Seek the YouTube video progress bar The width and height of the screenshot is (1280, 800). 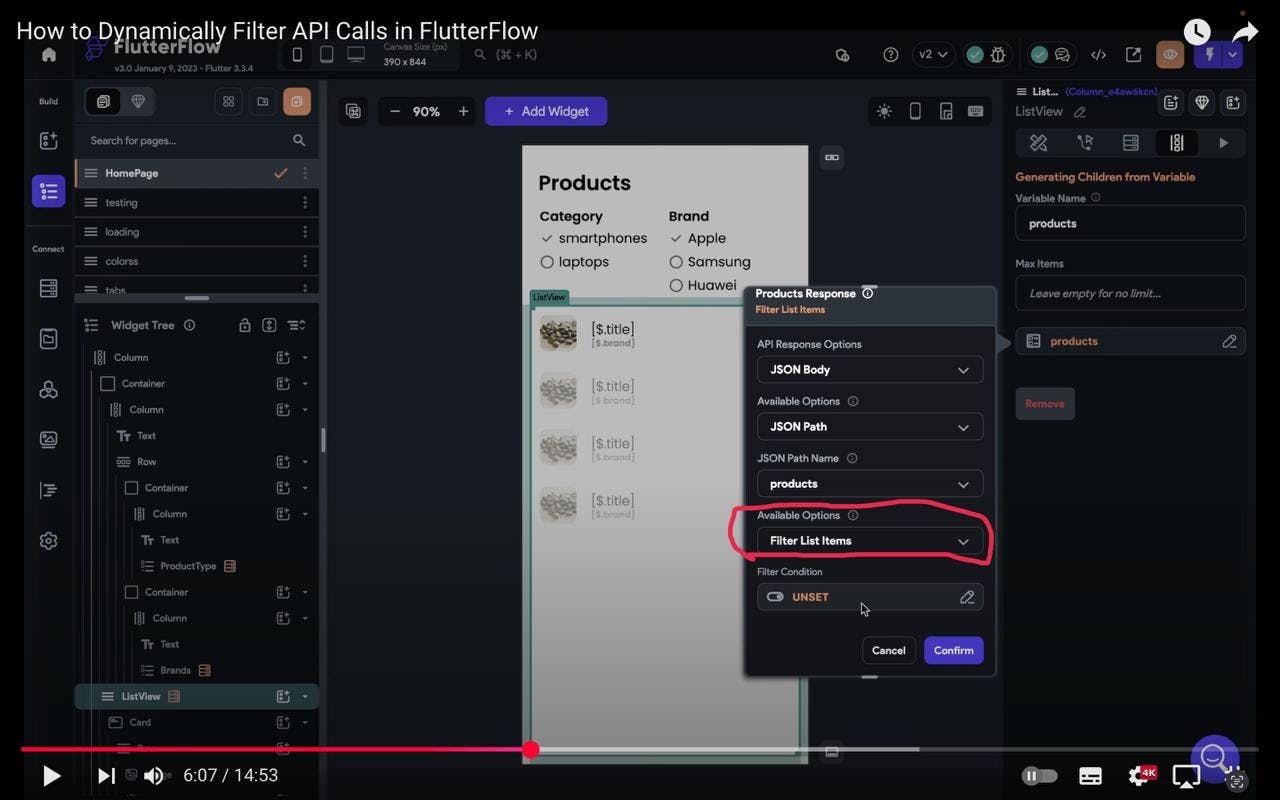click(x=640, y=749)
